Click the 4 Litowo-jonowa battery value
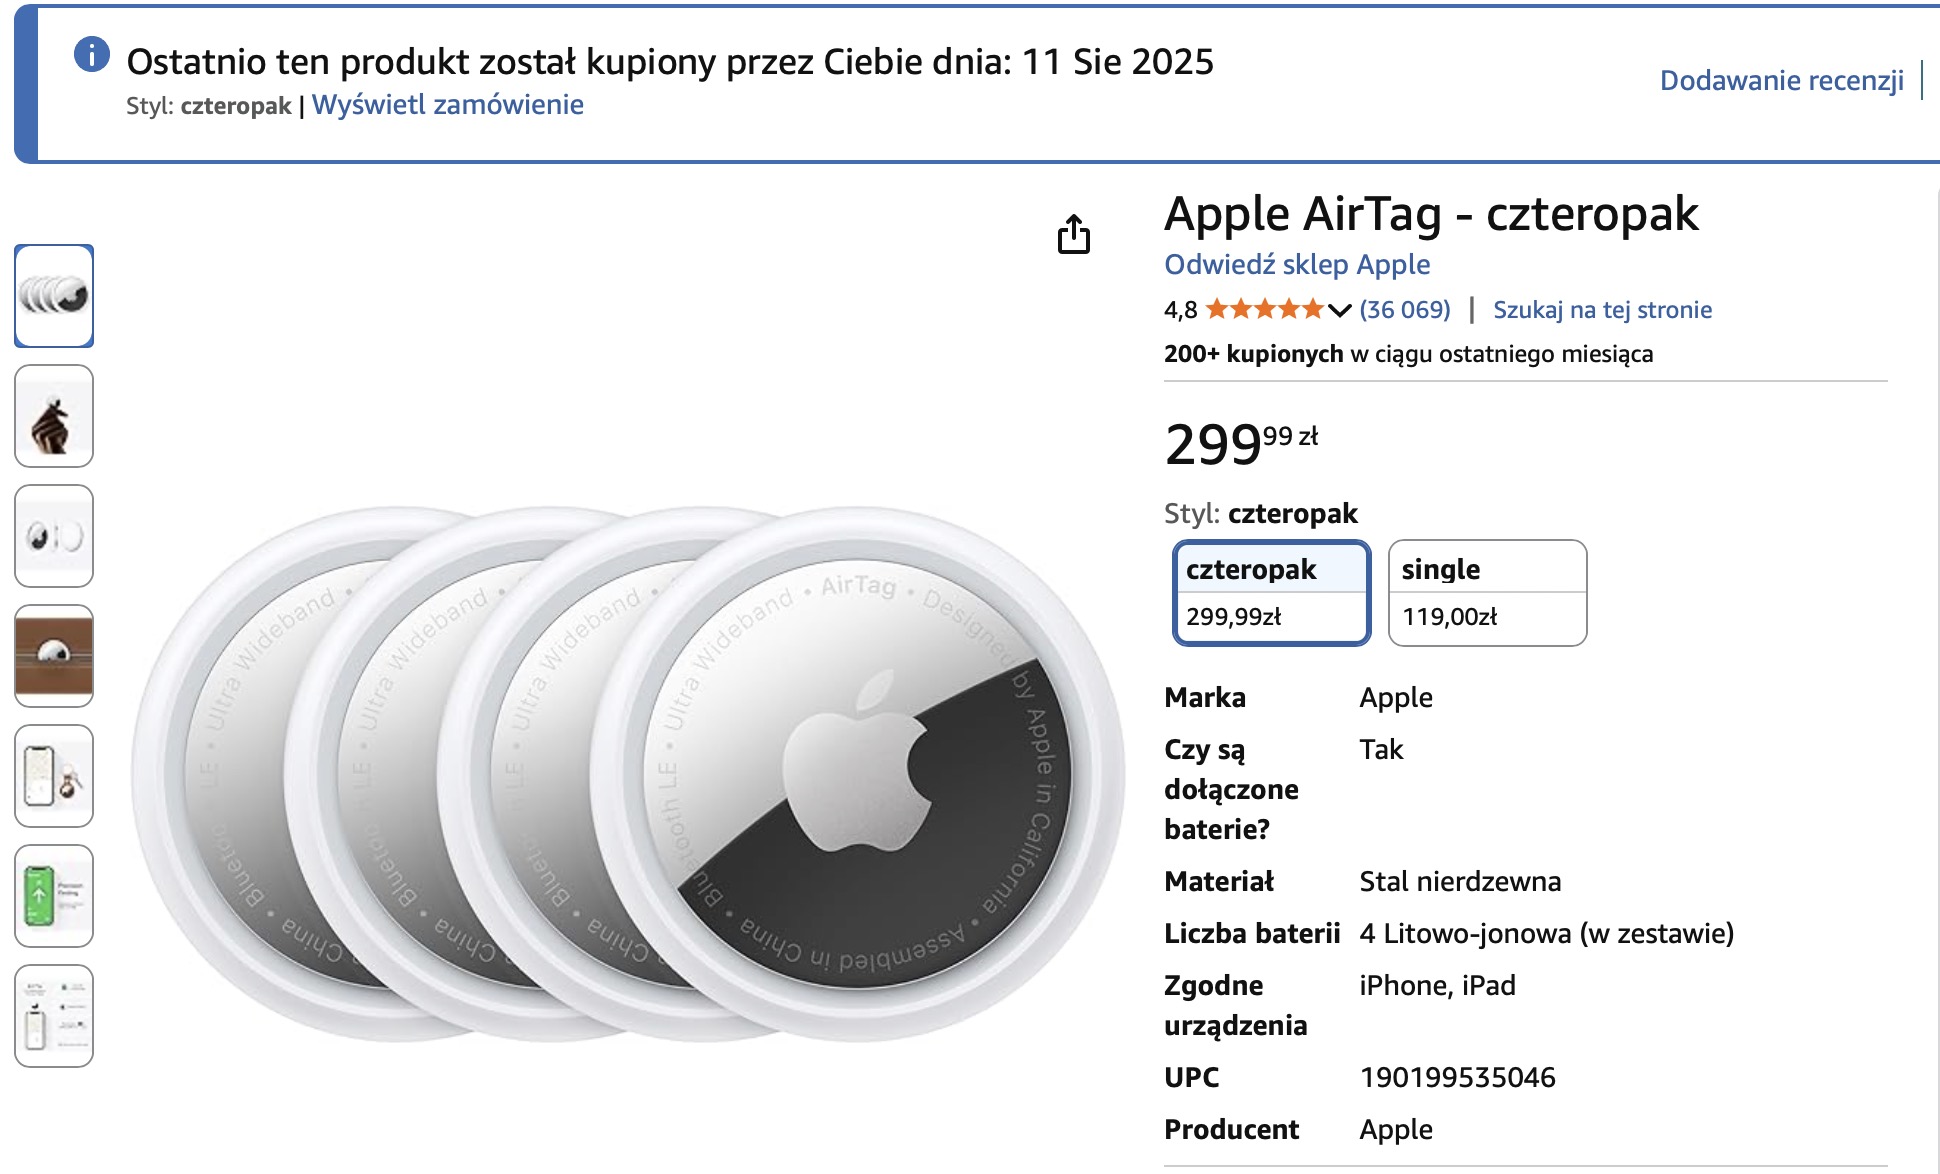This screenshot has height=1174, width=1940. tap(1546, 933)
